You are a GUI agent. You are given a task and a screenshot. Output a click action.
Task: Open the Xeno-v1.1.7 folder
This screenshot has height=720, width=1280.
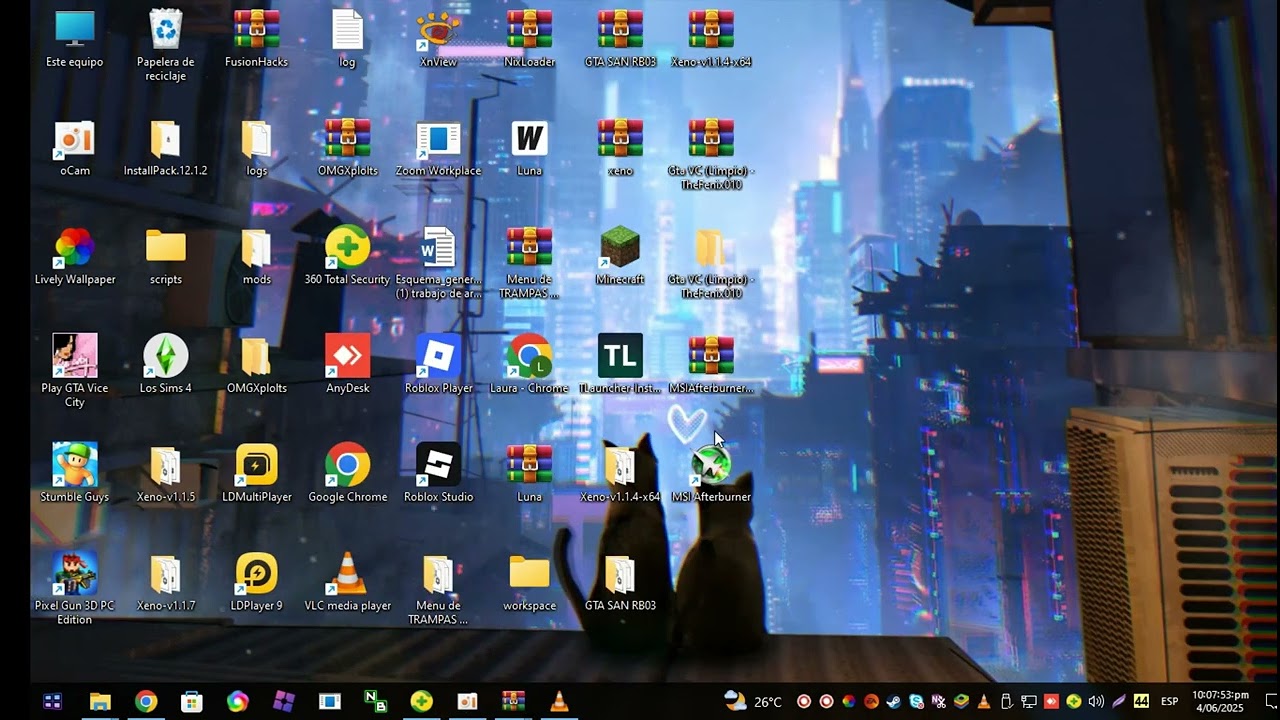pyautogui.click(x=166, y=582)
